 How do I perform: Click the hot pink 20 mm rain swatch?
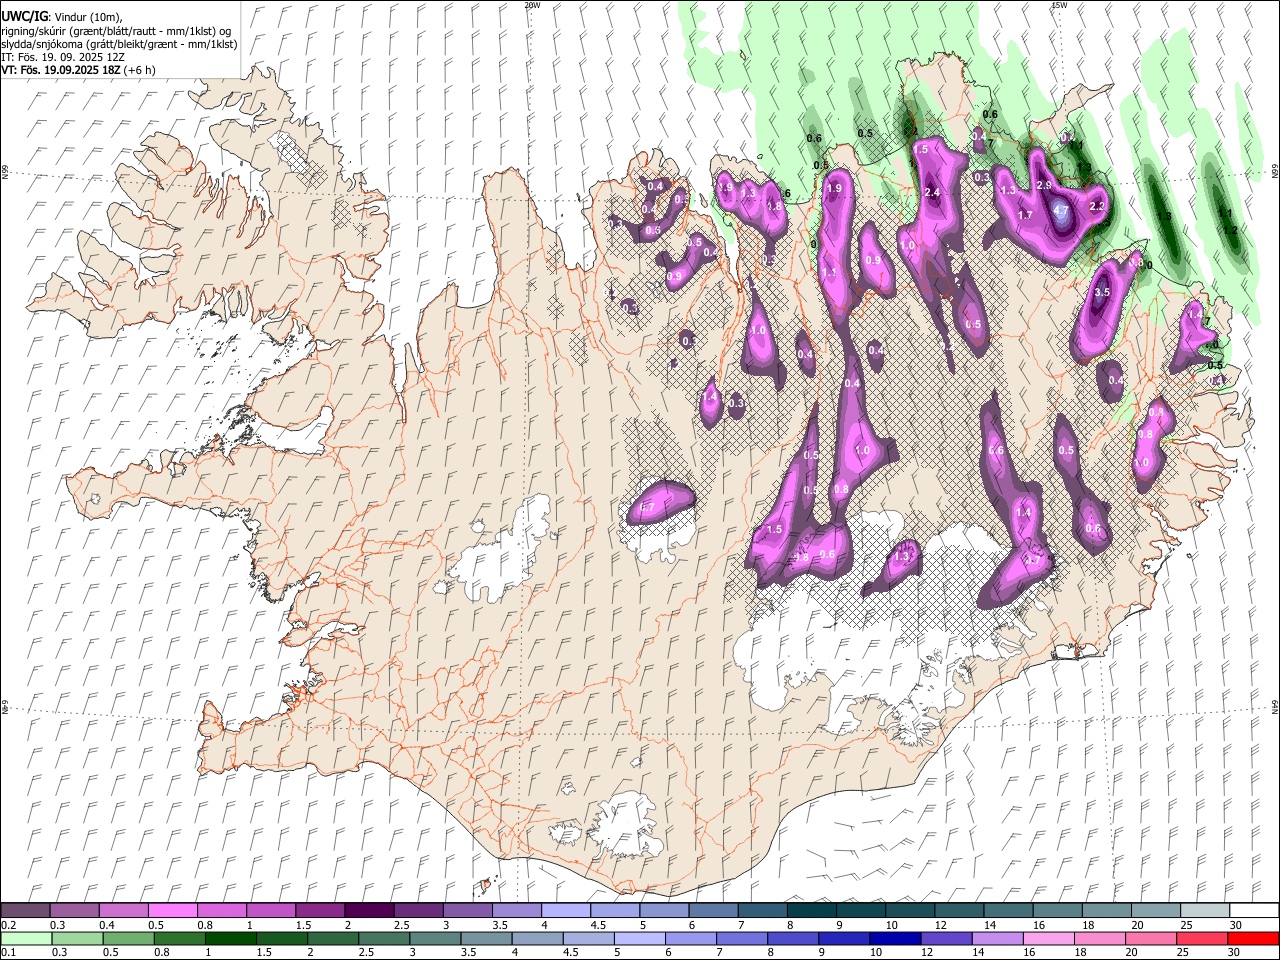[x=1152, y=938]
